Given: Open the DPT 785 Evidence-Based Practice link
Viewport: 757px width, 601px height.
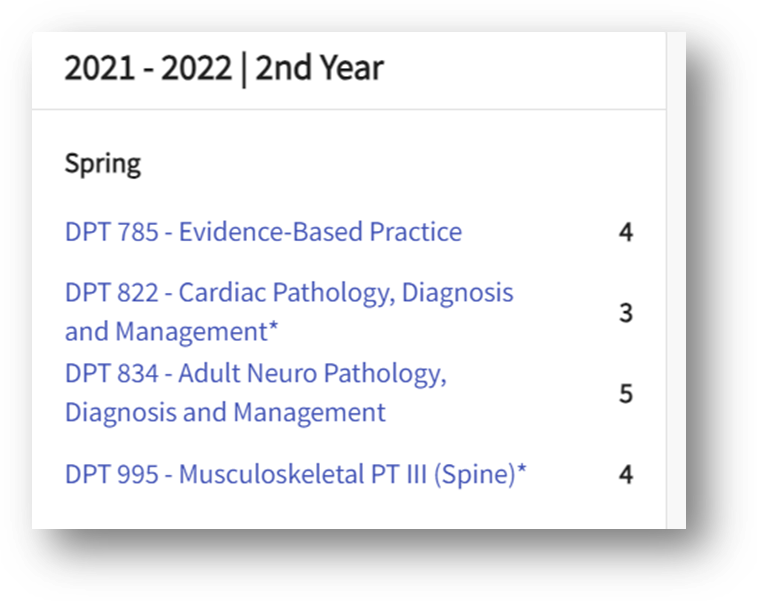Looking at the screenshot, I should pos(263,232).
